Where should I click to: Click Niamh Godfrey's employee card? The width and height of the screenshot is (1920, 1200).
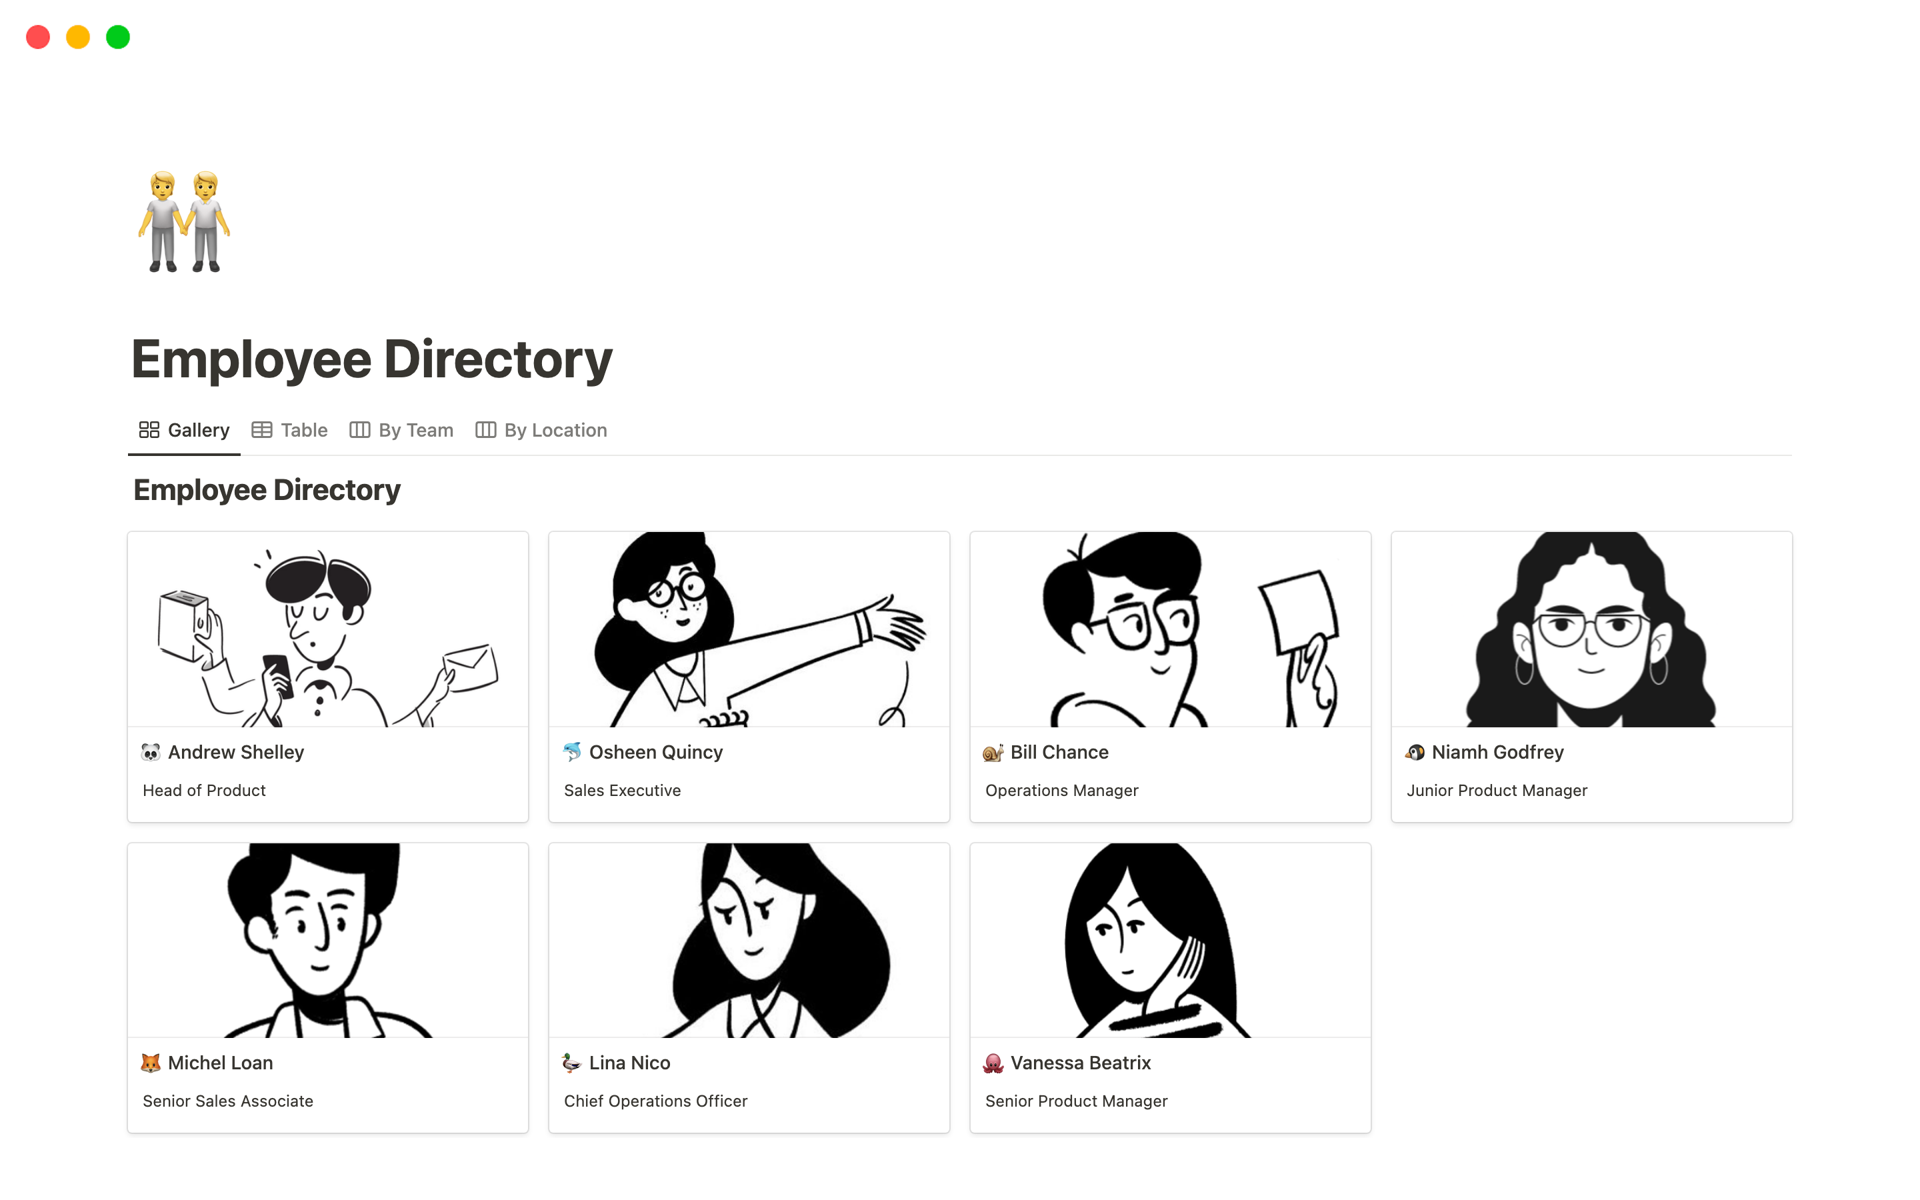(x=1590, y=671)
